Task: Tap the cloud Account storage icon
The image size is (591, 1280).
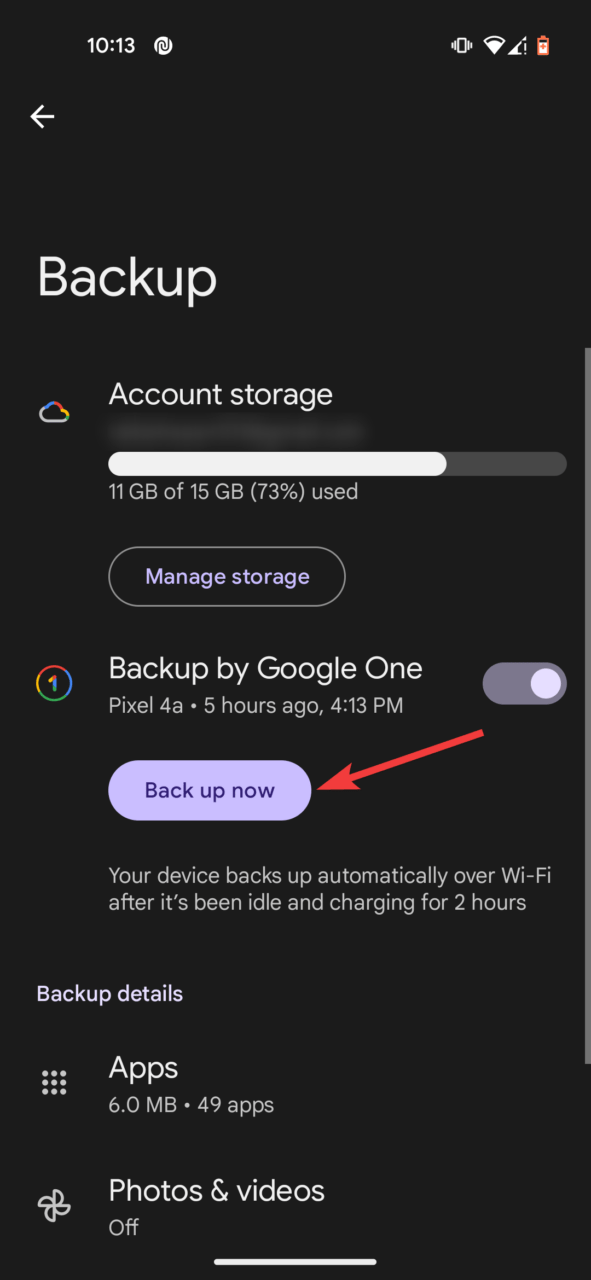Action: (x=54, y=410)
